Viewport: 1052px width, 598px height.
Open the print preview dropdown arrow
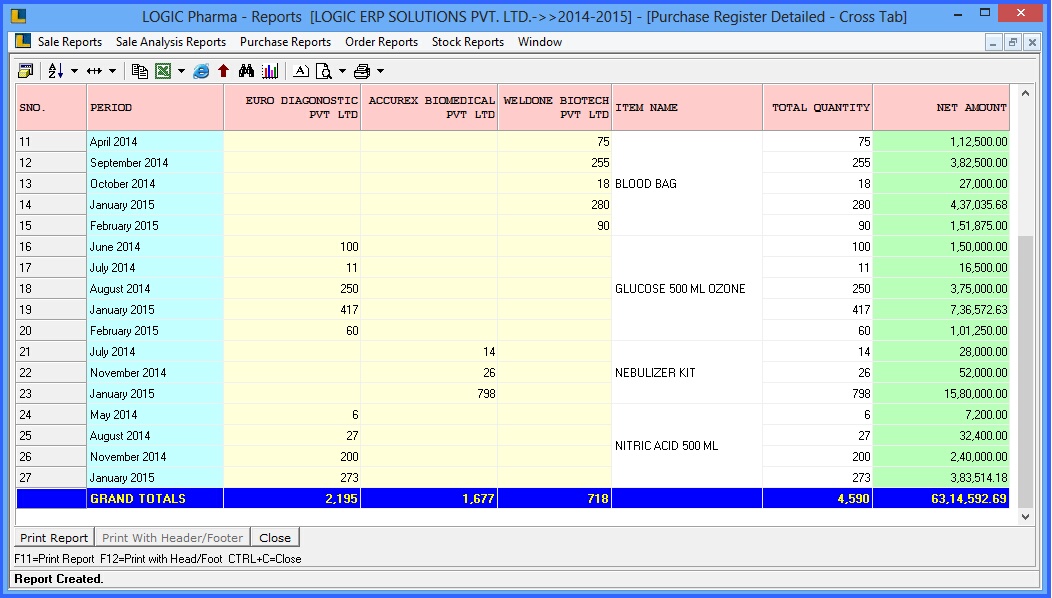click(341, 71)
